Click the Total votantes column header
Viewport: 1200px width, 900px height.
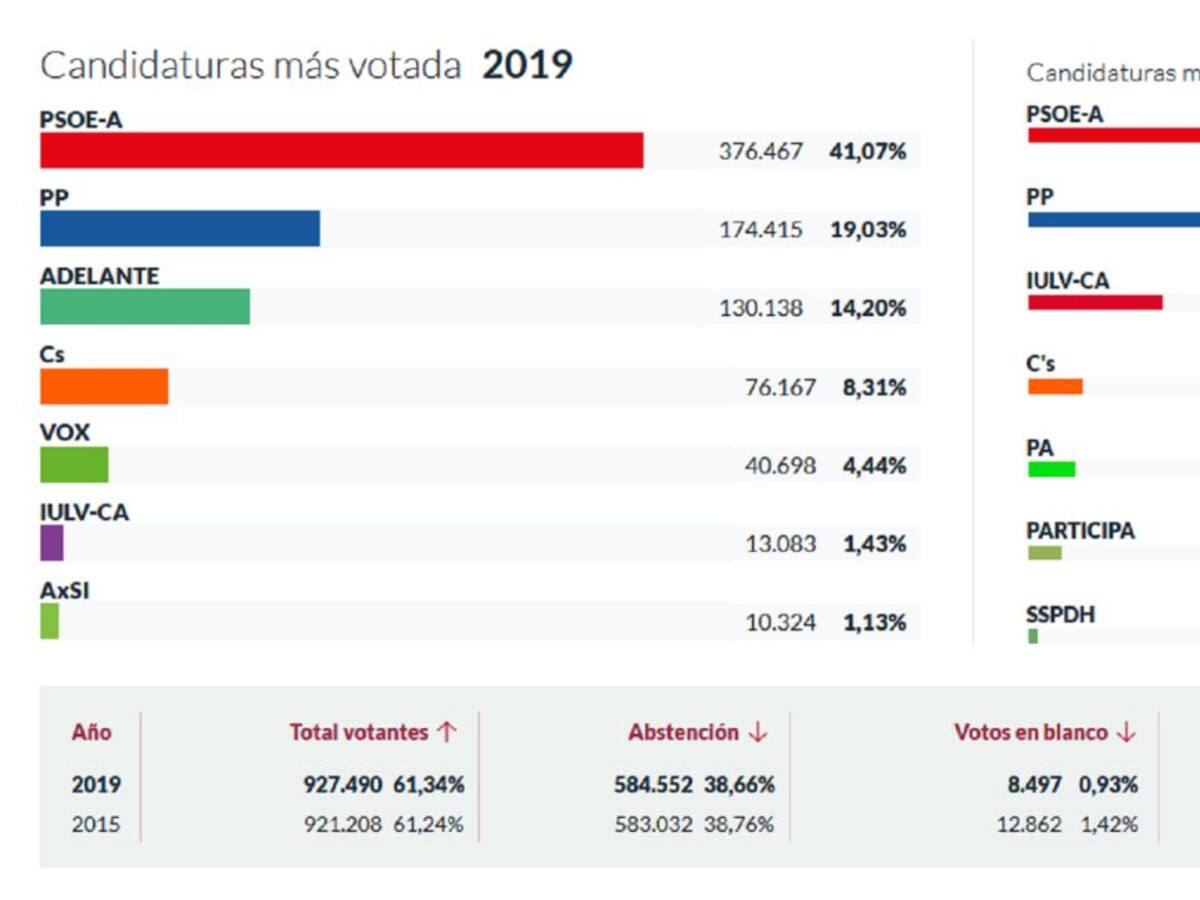coord(359,732)
